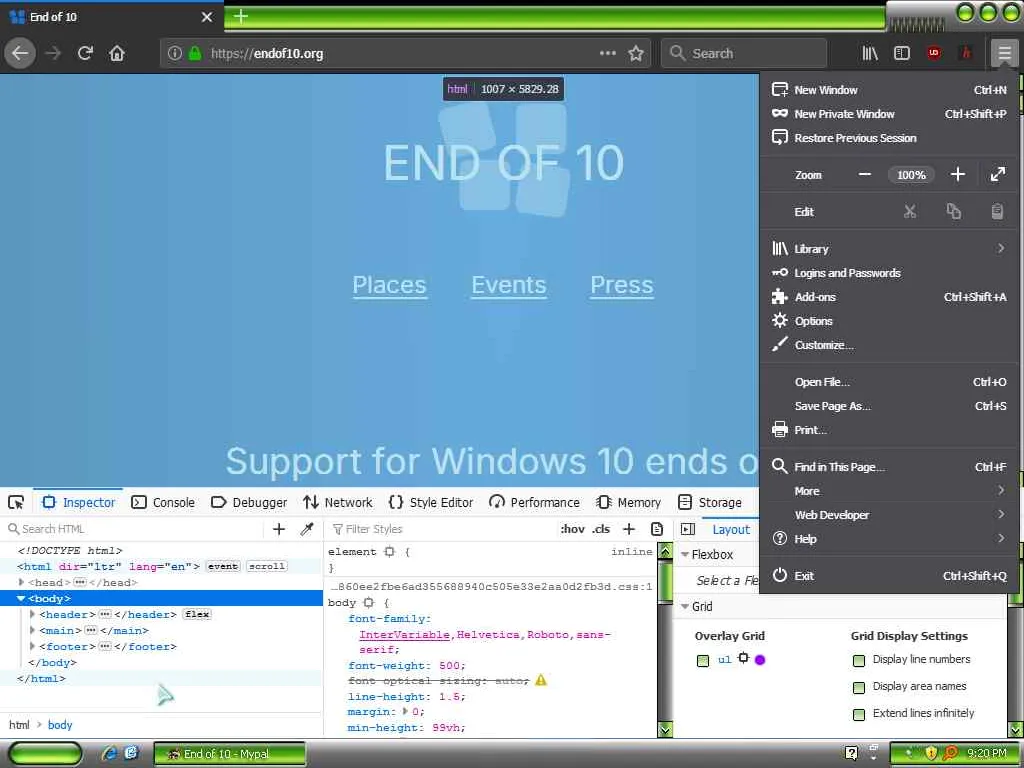Click the Cut scissors icon
The width and height of the screenshot is (1024, 768).
pos(910,212)
